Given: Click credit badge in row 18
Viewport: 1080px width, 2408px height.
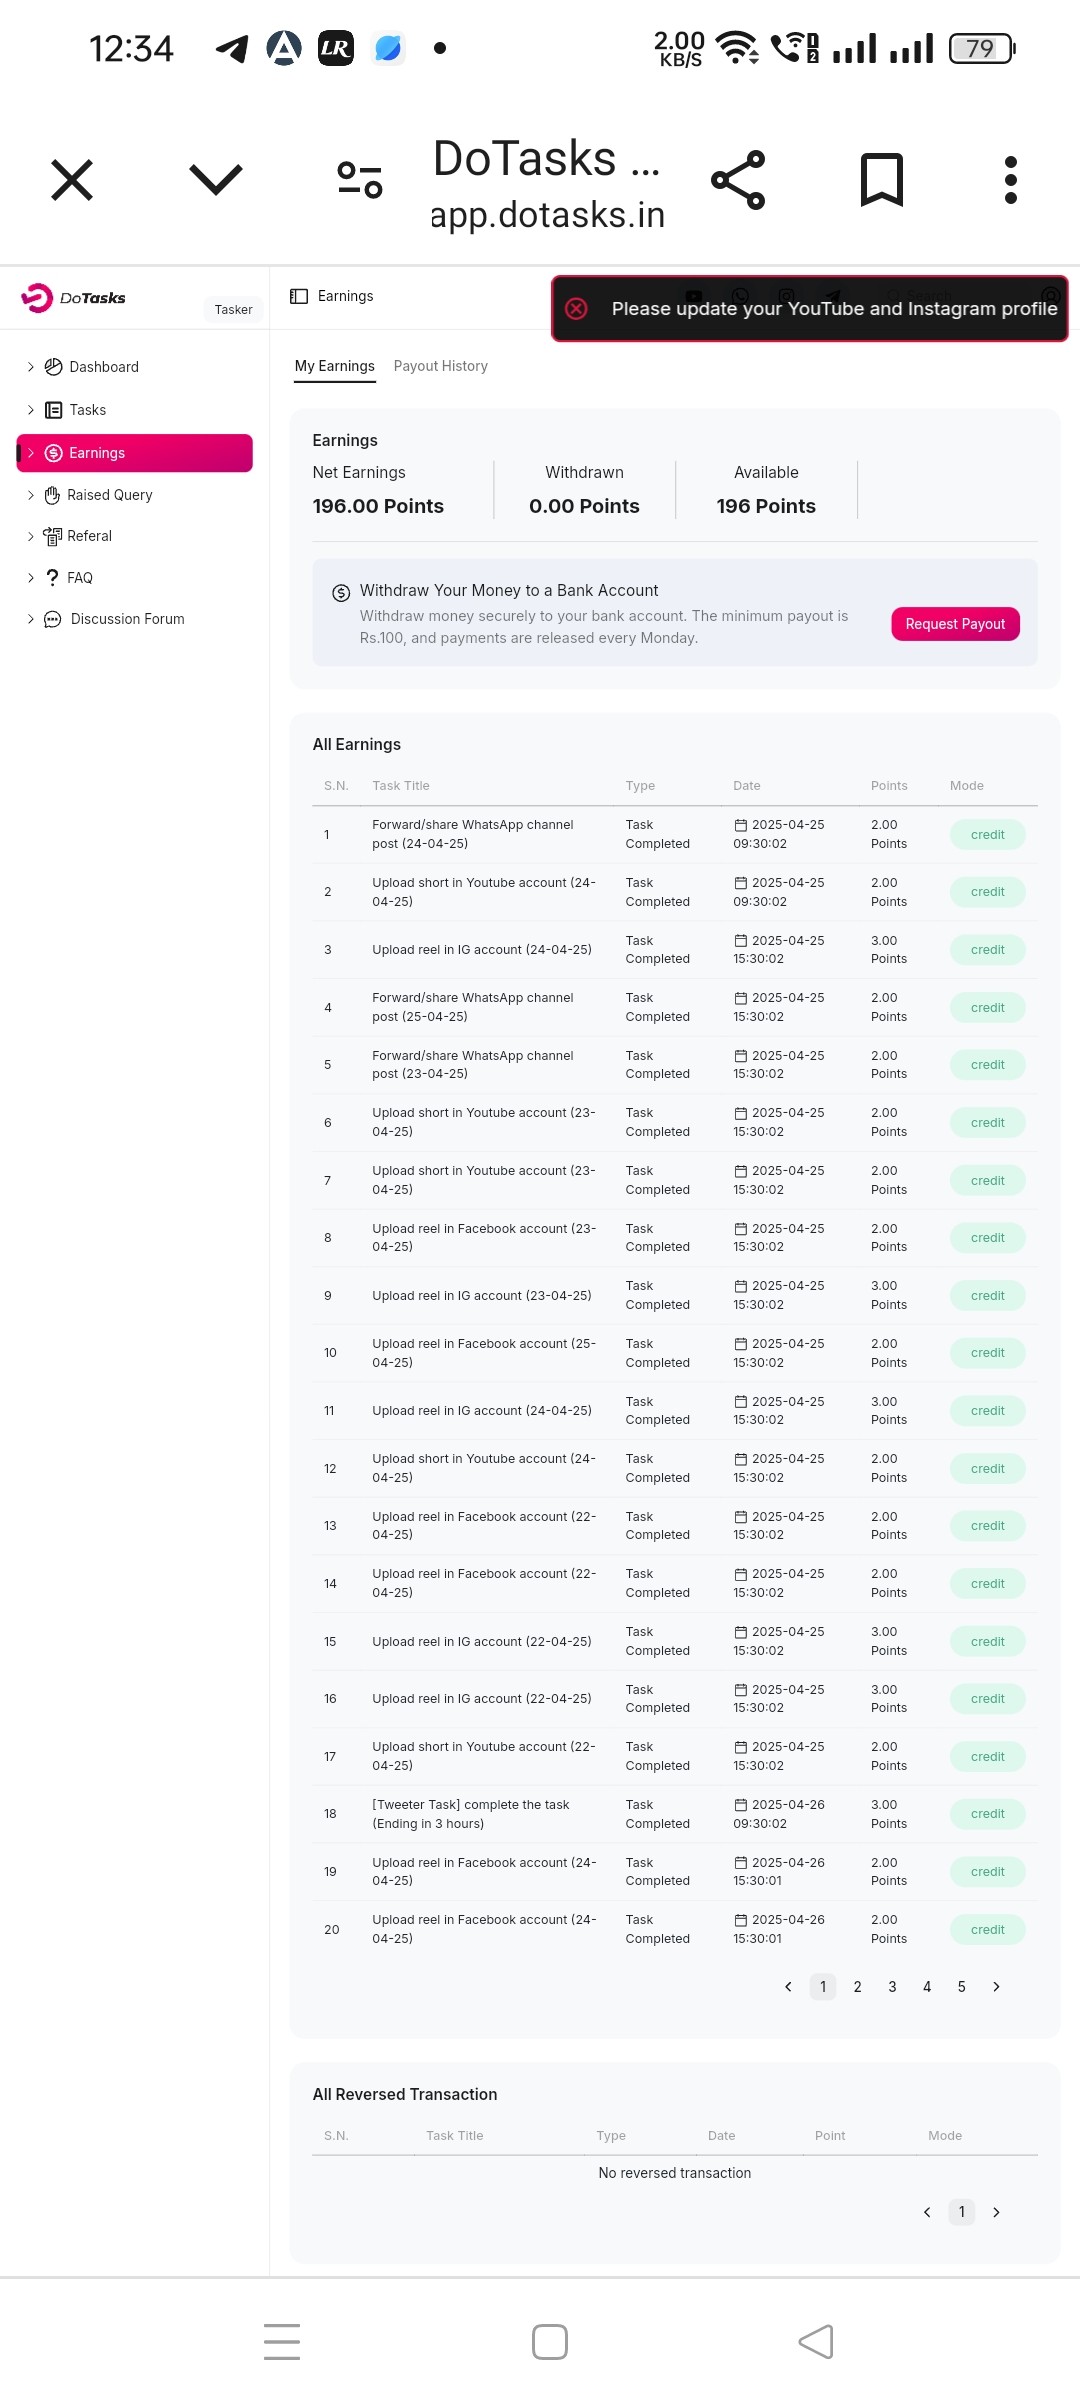Looking at the screenshot, I should [x=988, y=1814].
